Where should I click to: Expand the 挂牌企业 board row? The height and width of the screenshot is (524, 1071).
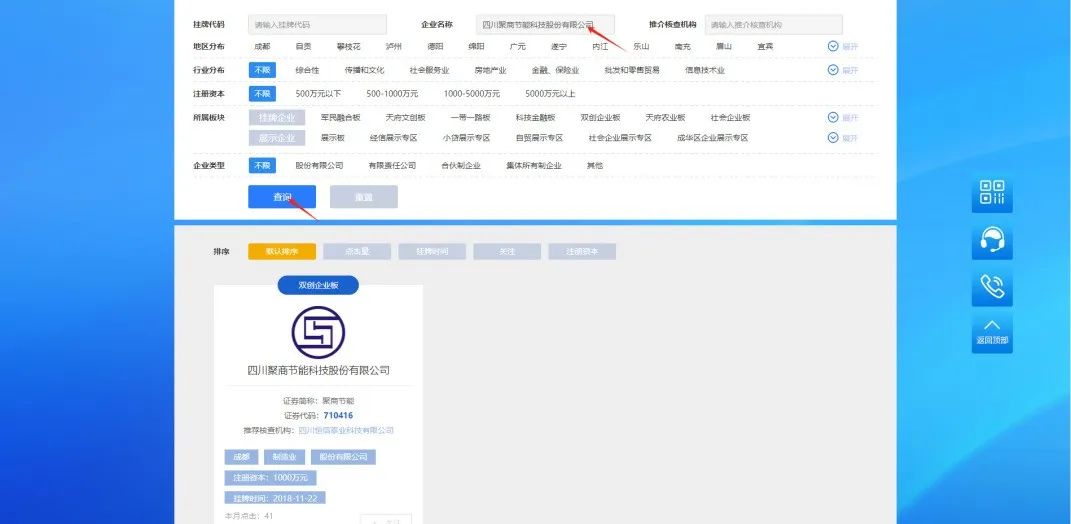[842, 118]
